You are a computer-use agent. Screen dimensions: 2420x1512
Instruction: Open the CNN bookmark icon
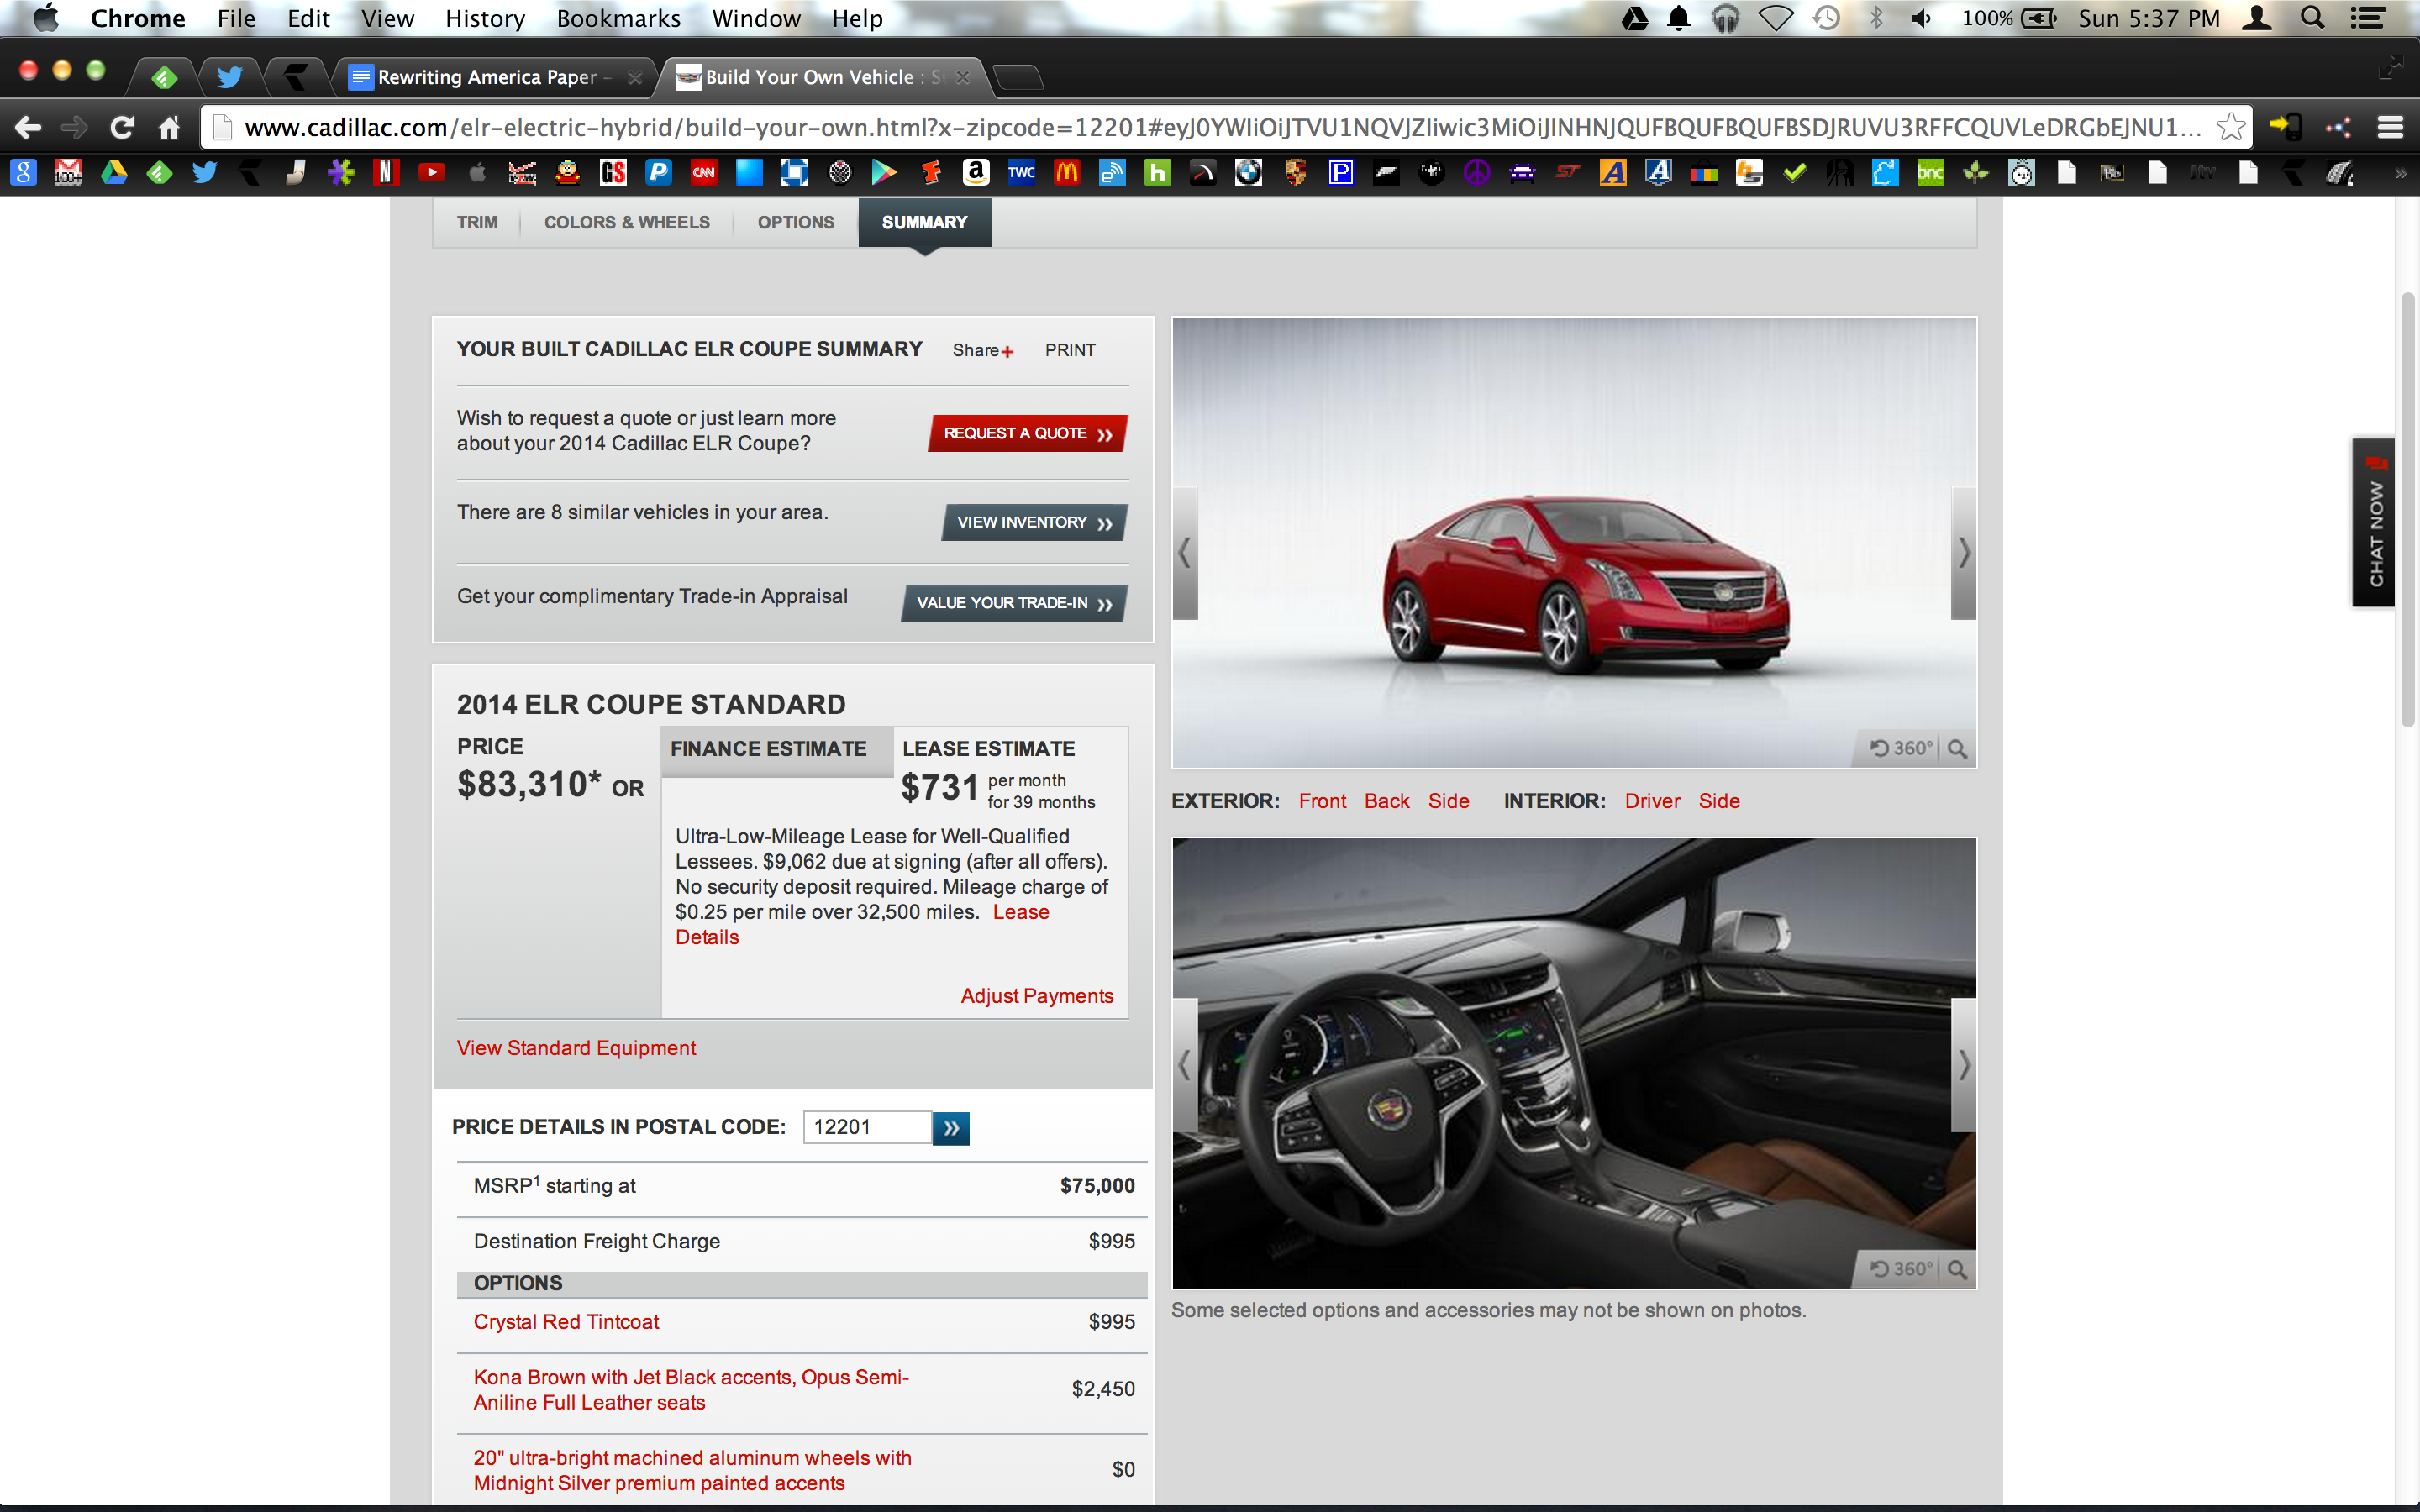[x=703, y=173]
